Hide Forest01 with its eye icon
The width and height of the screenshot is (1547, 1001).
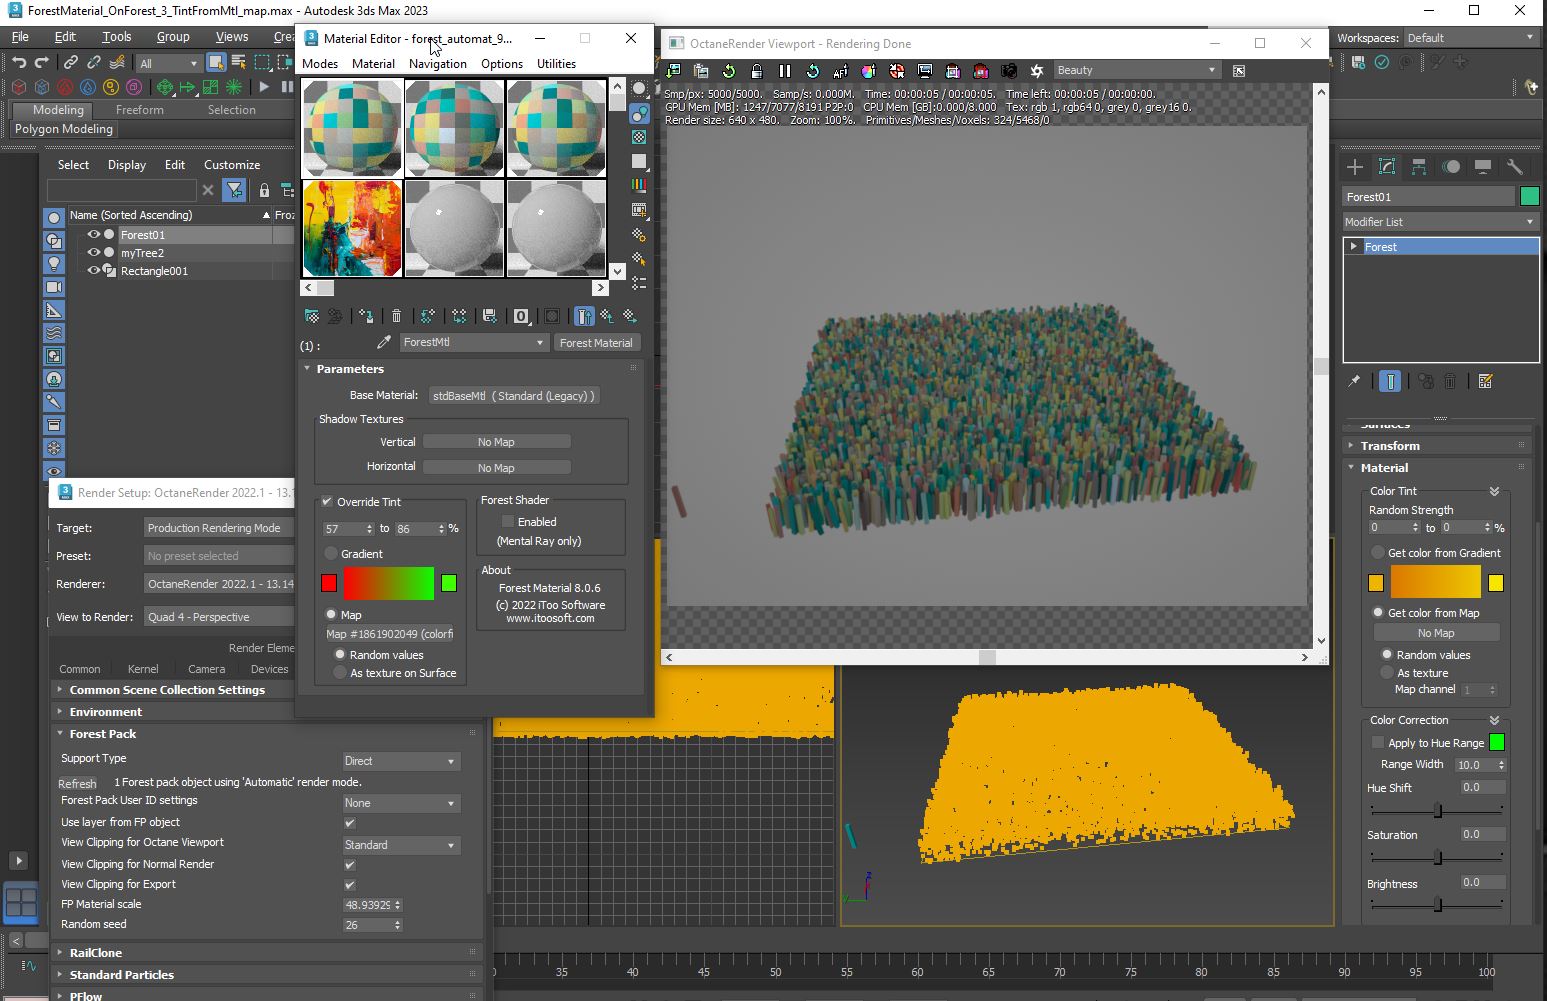tap(93, 235)
